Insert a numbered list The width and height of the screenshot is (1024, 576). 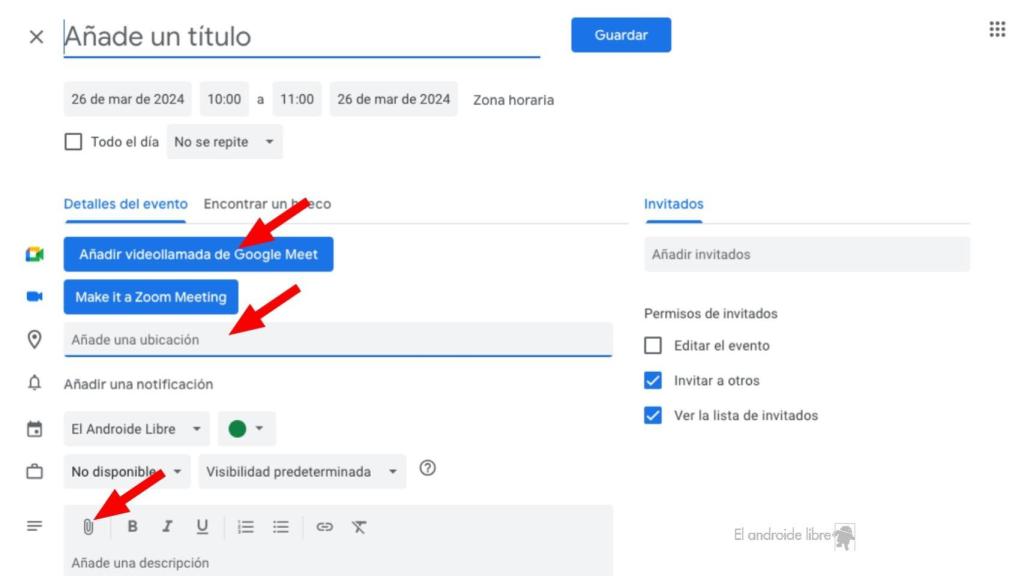click(x=246, y=526)
